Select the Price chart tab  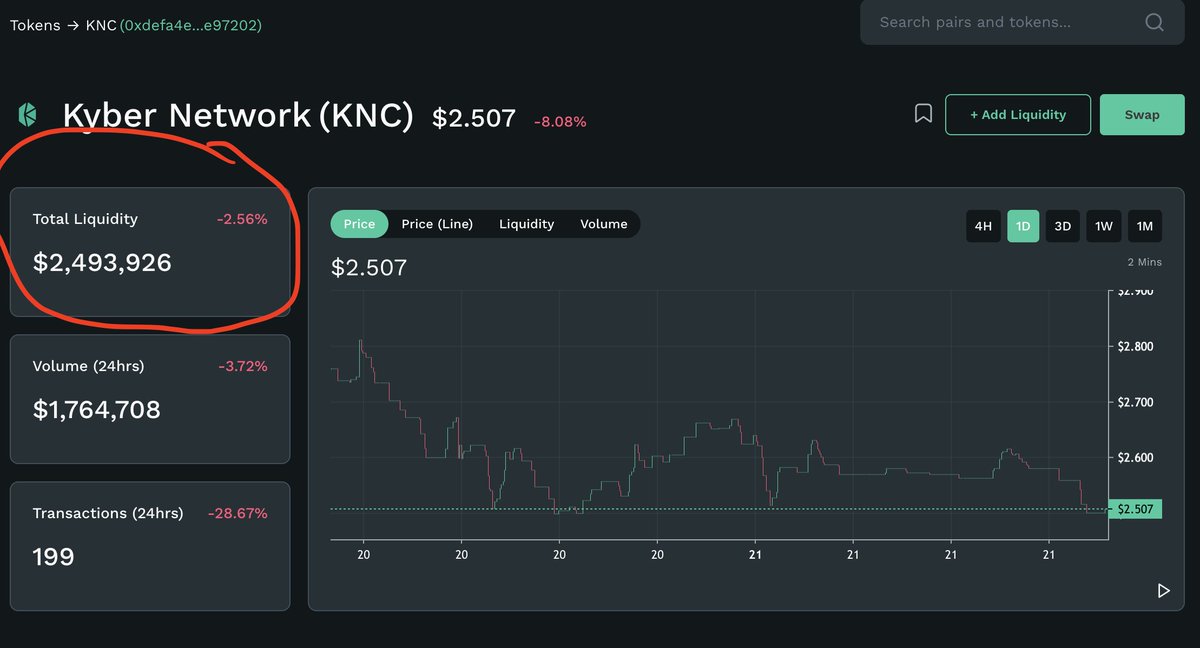(x=359, y=224)
